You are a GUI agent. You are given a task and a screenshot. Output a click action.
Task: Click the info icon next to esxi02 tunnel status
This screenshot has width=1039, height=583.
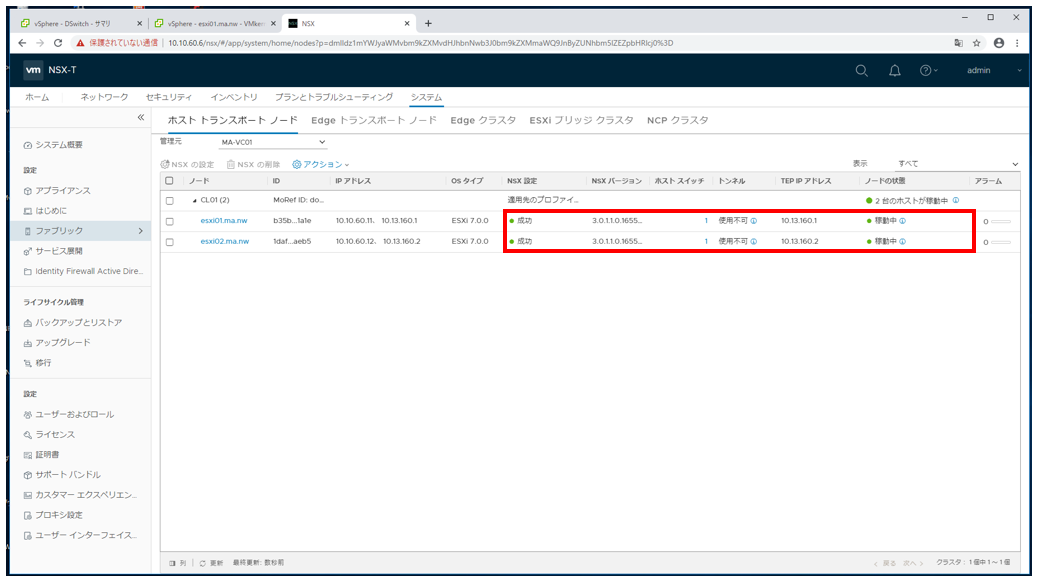click(x=753, y=242)
